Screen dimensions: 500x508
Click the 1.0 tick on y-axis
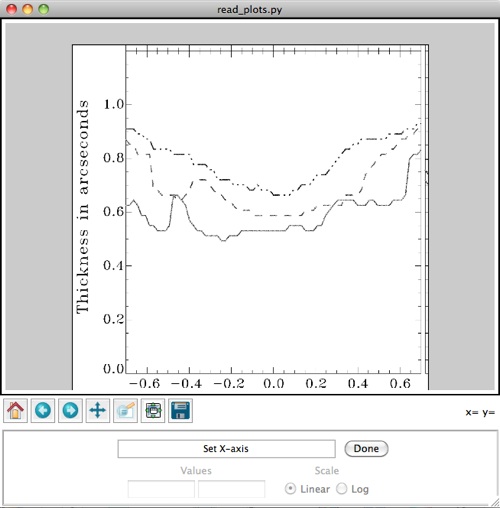click(114, 104)
